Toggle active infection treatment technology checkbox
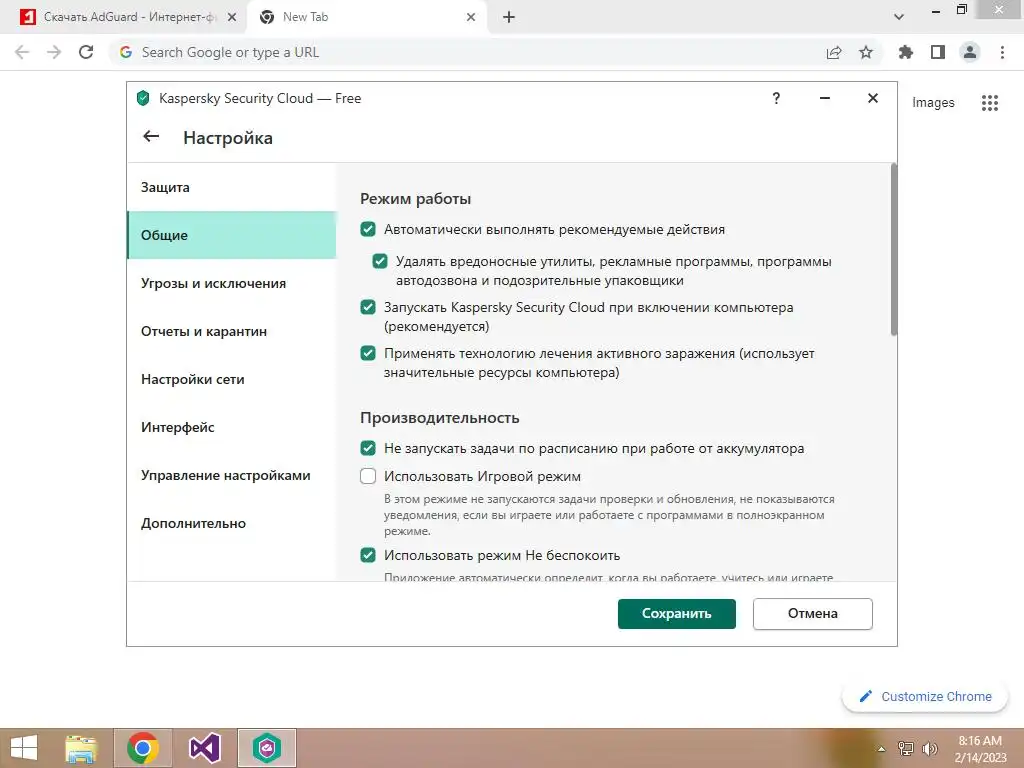The width and height of the screenshot is (1024, 768). 368,353
